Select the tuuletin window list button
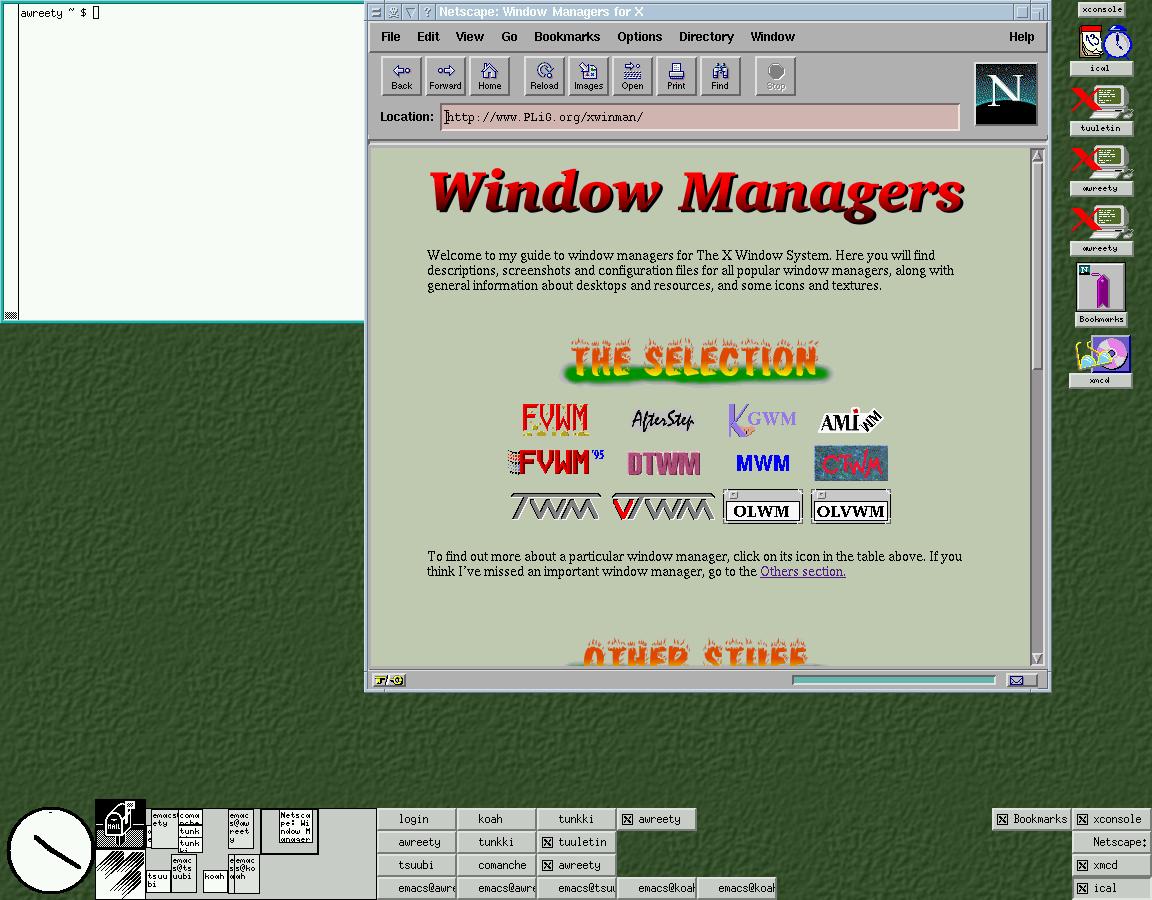Screen dimensions: 1152x900 click(x=576, y=842)
